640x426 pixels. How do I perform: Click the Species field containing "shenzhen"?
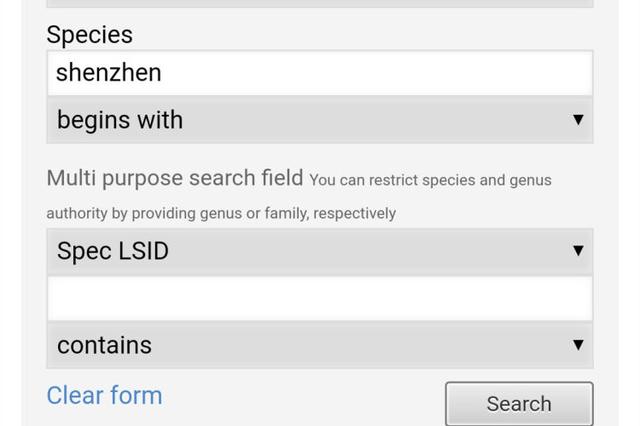319,73
